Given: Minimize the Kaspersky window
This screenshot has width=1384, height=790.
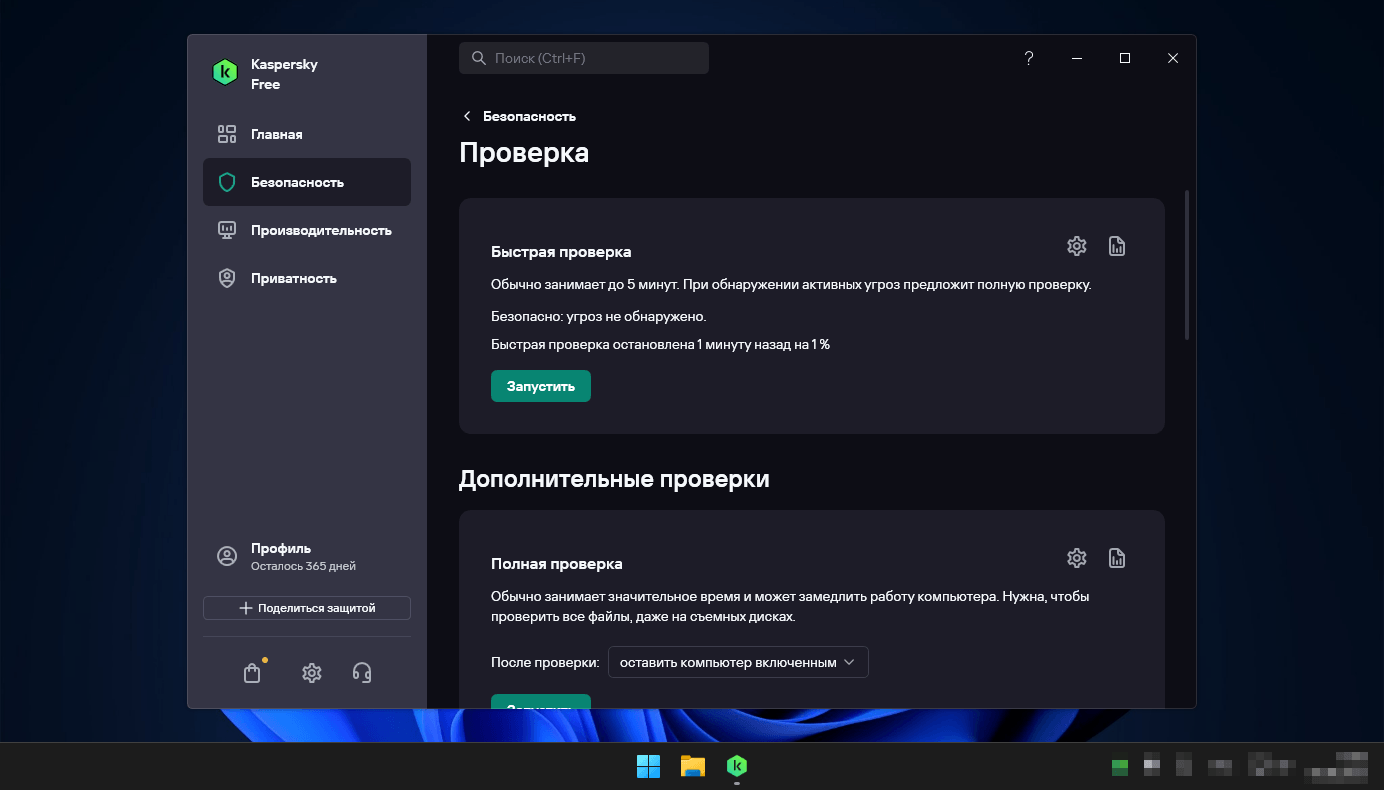Looking at the screenshot, I should click(x=1077, y=58).
